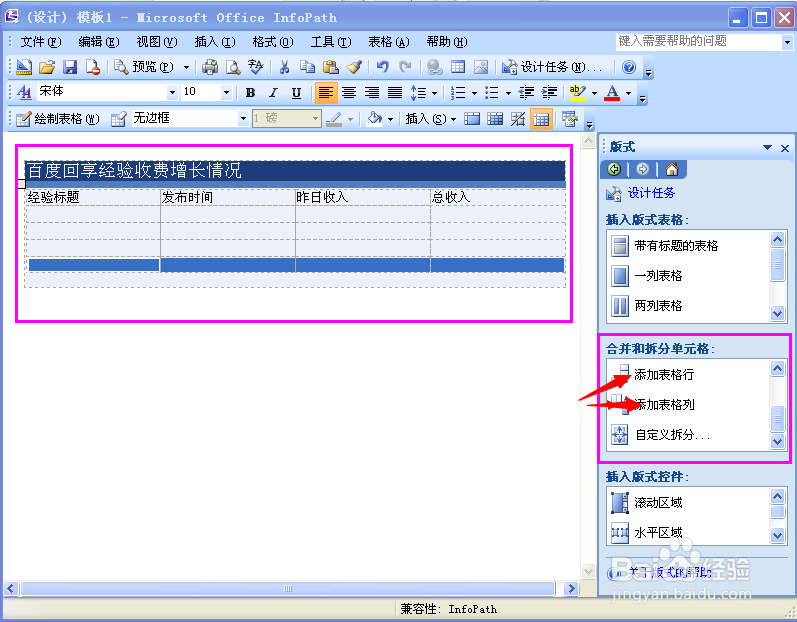Click the Print icon in the toolbar
This screenshot has height=622, width=797.
point(209,67)
